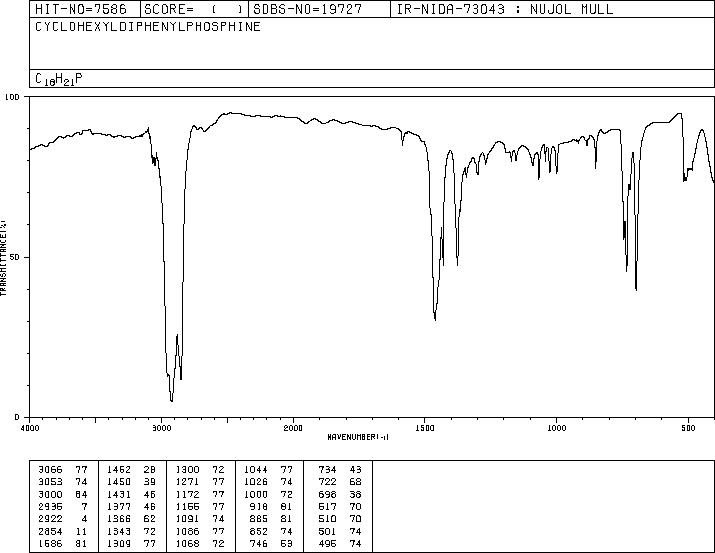715x553 pixels.
Task: Select the CYCLOHEXYLDIPHENYLPHOSPHINE compound name
Action: pos(148,27)
